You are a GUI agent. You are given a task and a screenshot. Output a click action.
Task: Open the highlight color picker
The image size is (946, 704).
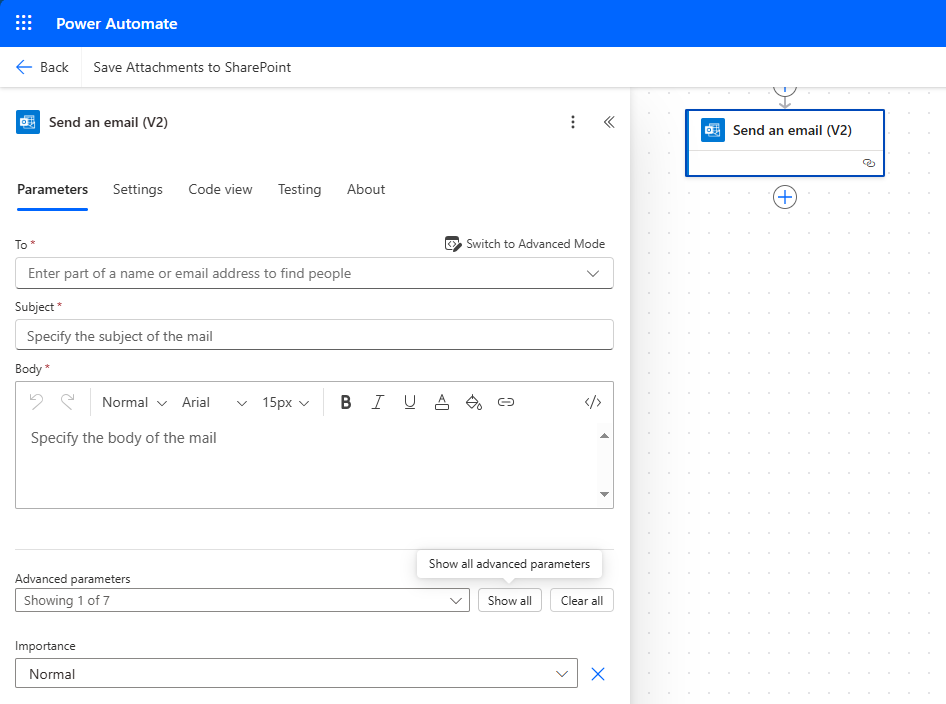474,401
